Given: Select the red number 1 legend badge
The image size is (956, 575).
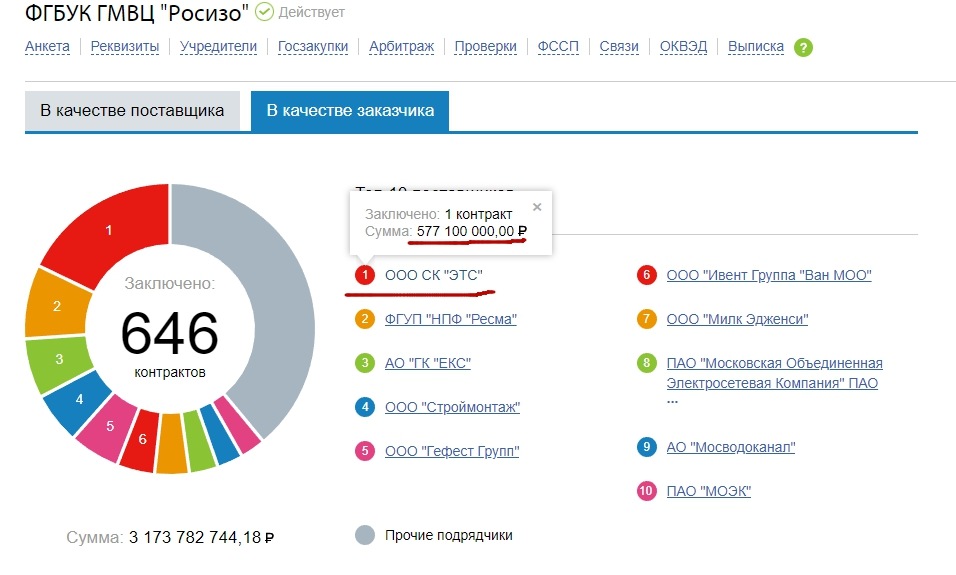Looking at the screenshot, I should click(x=365, y=275).
